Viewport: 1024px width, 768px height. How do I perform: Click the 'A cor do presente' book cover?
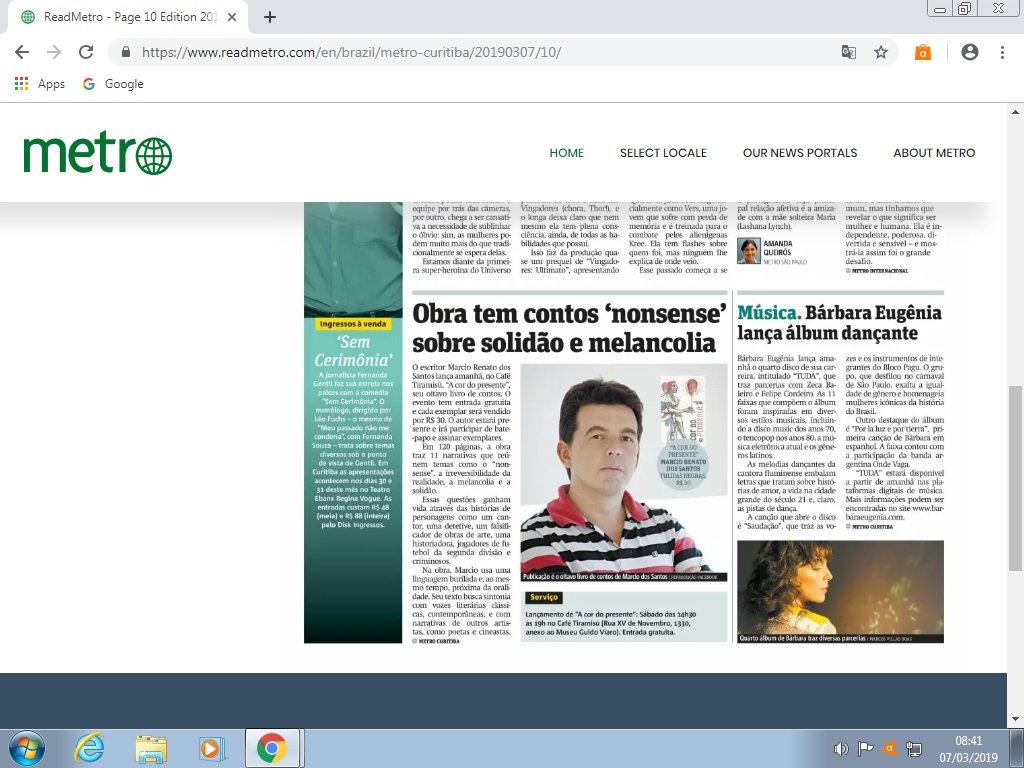[x=680, y=408]
